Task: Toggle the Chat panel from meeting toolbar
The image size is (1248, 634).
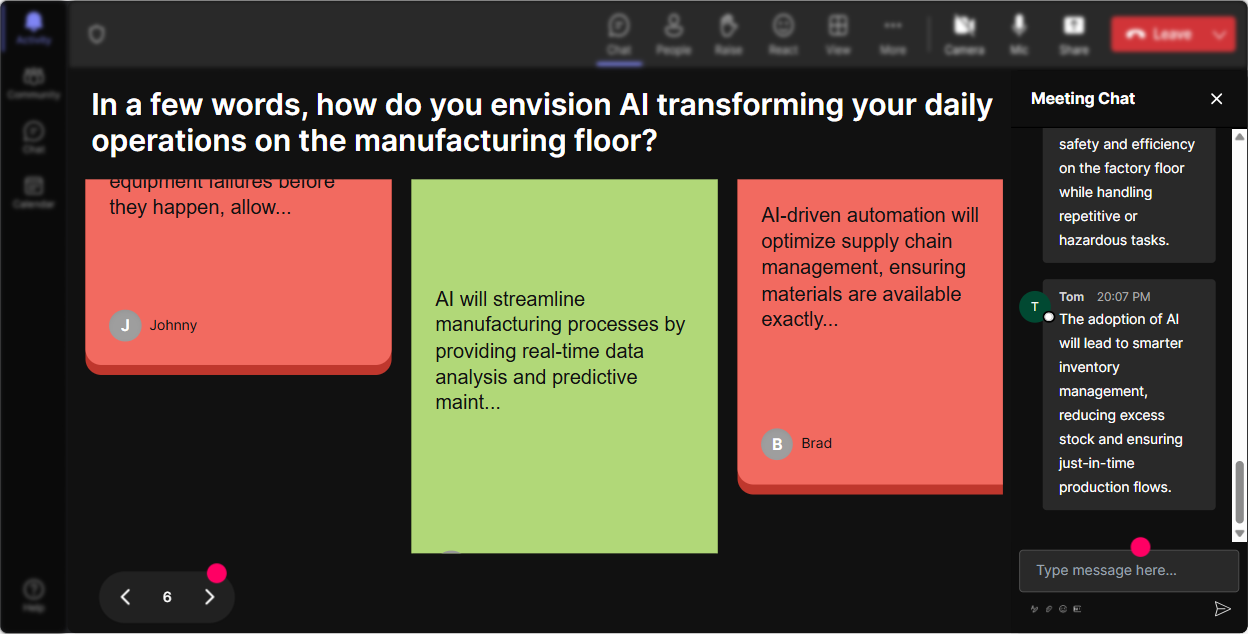Action: pos(619,34)
